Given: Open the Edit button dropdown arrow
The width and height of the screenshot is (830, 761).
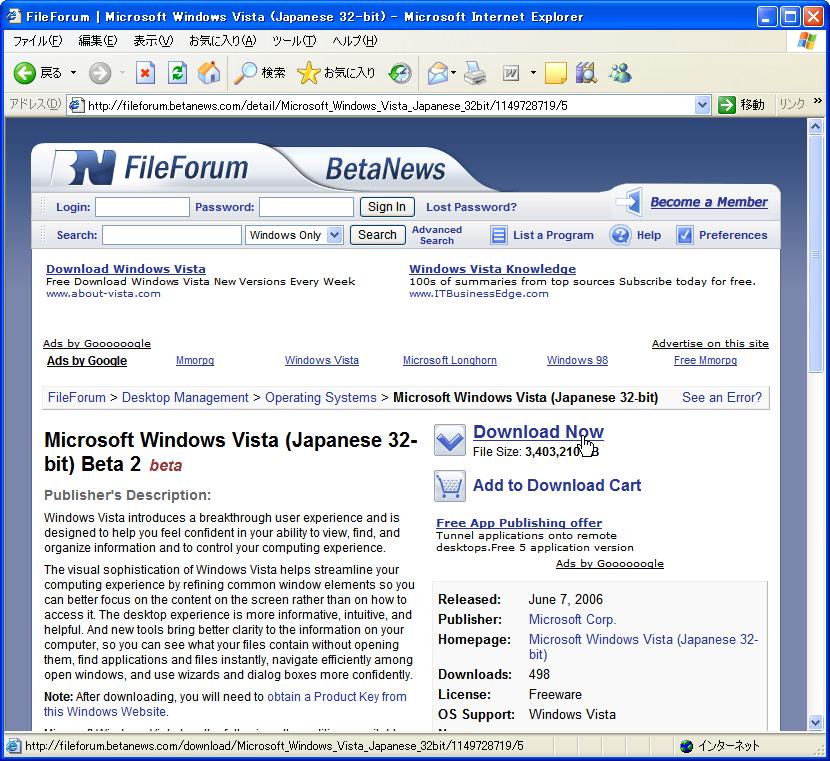Looking at the screenshot, I should coord(533,73).
